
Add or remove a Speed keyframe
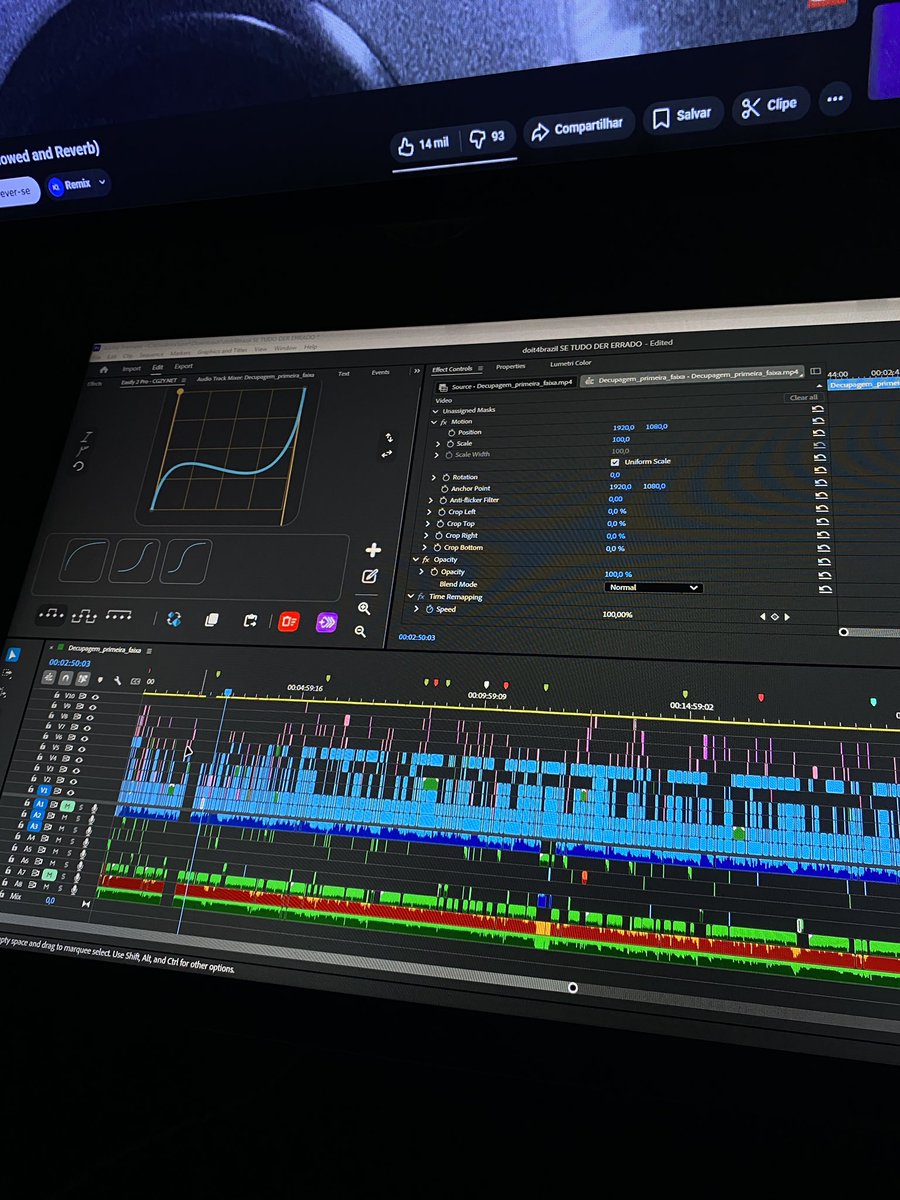774,617
